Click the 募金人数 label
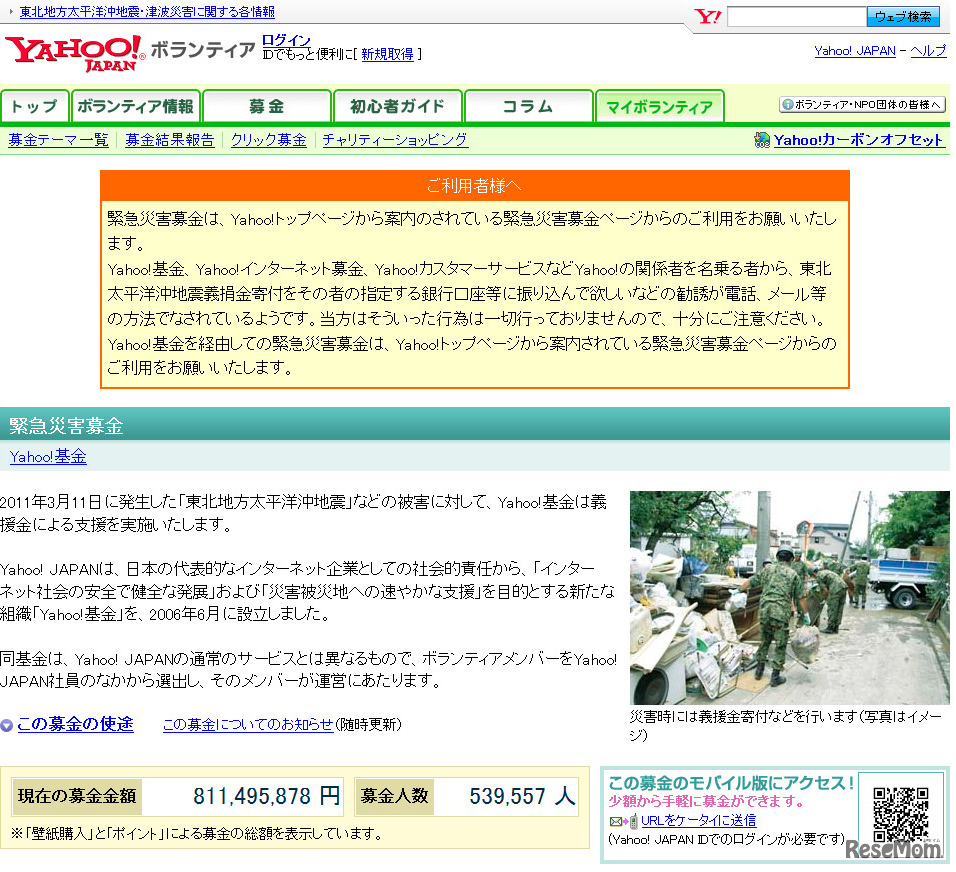The width and height of the screenshot is (956, 872). point(394,796)
